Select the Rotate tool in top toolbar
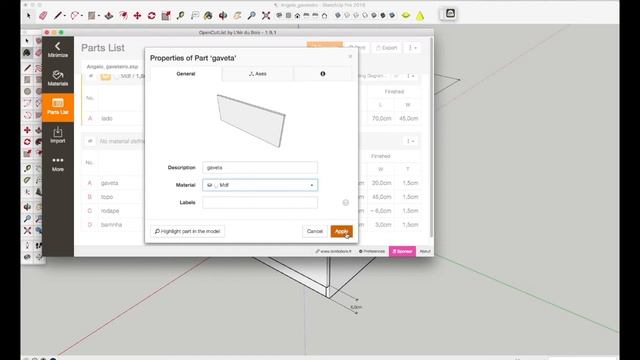This screenshot has width=640, height=360. click(x=151, y=16)
